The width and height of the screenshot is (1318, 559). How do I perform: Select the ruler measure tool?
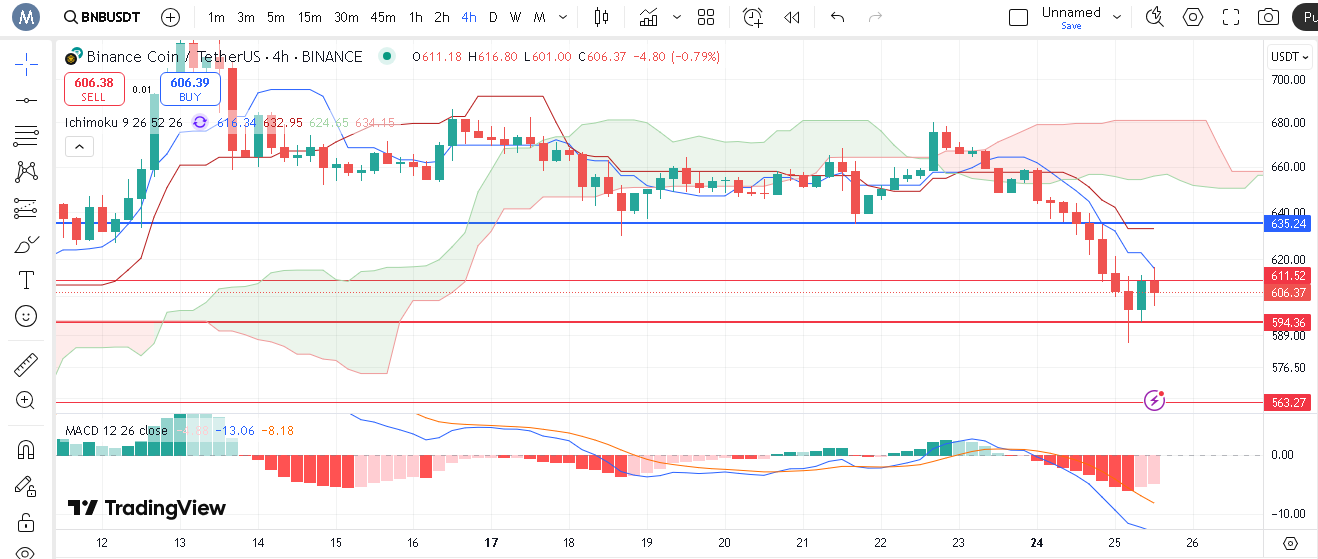click(27, 364)
